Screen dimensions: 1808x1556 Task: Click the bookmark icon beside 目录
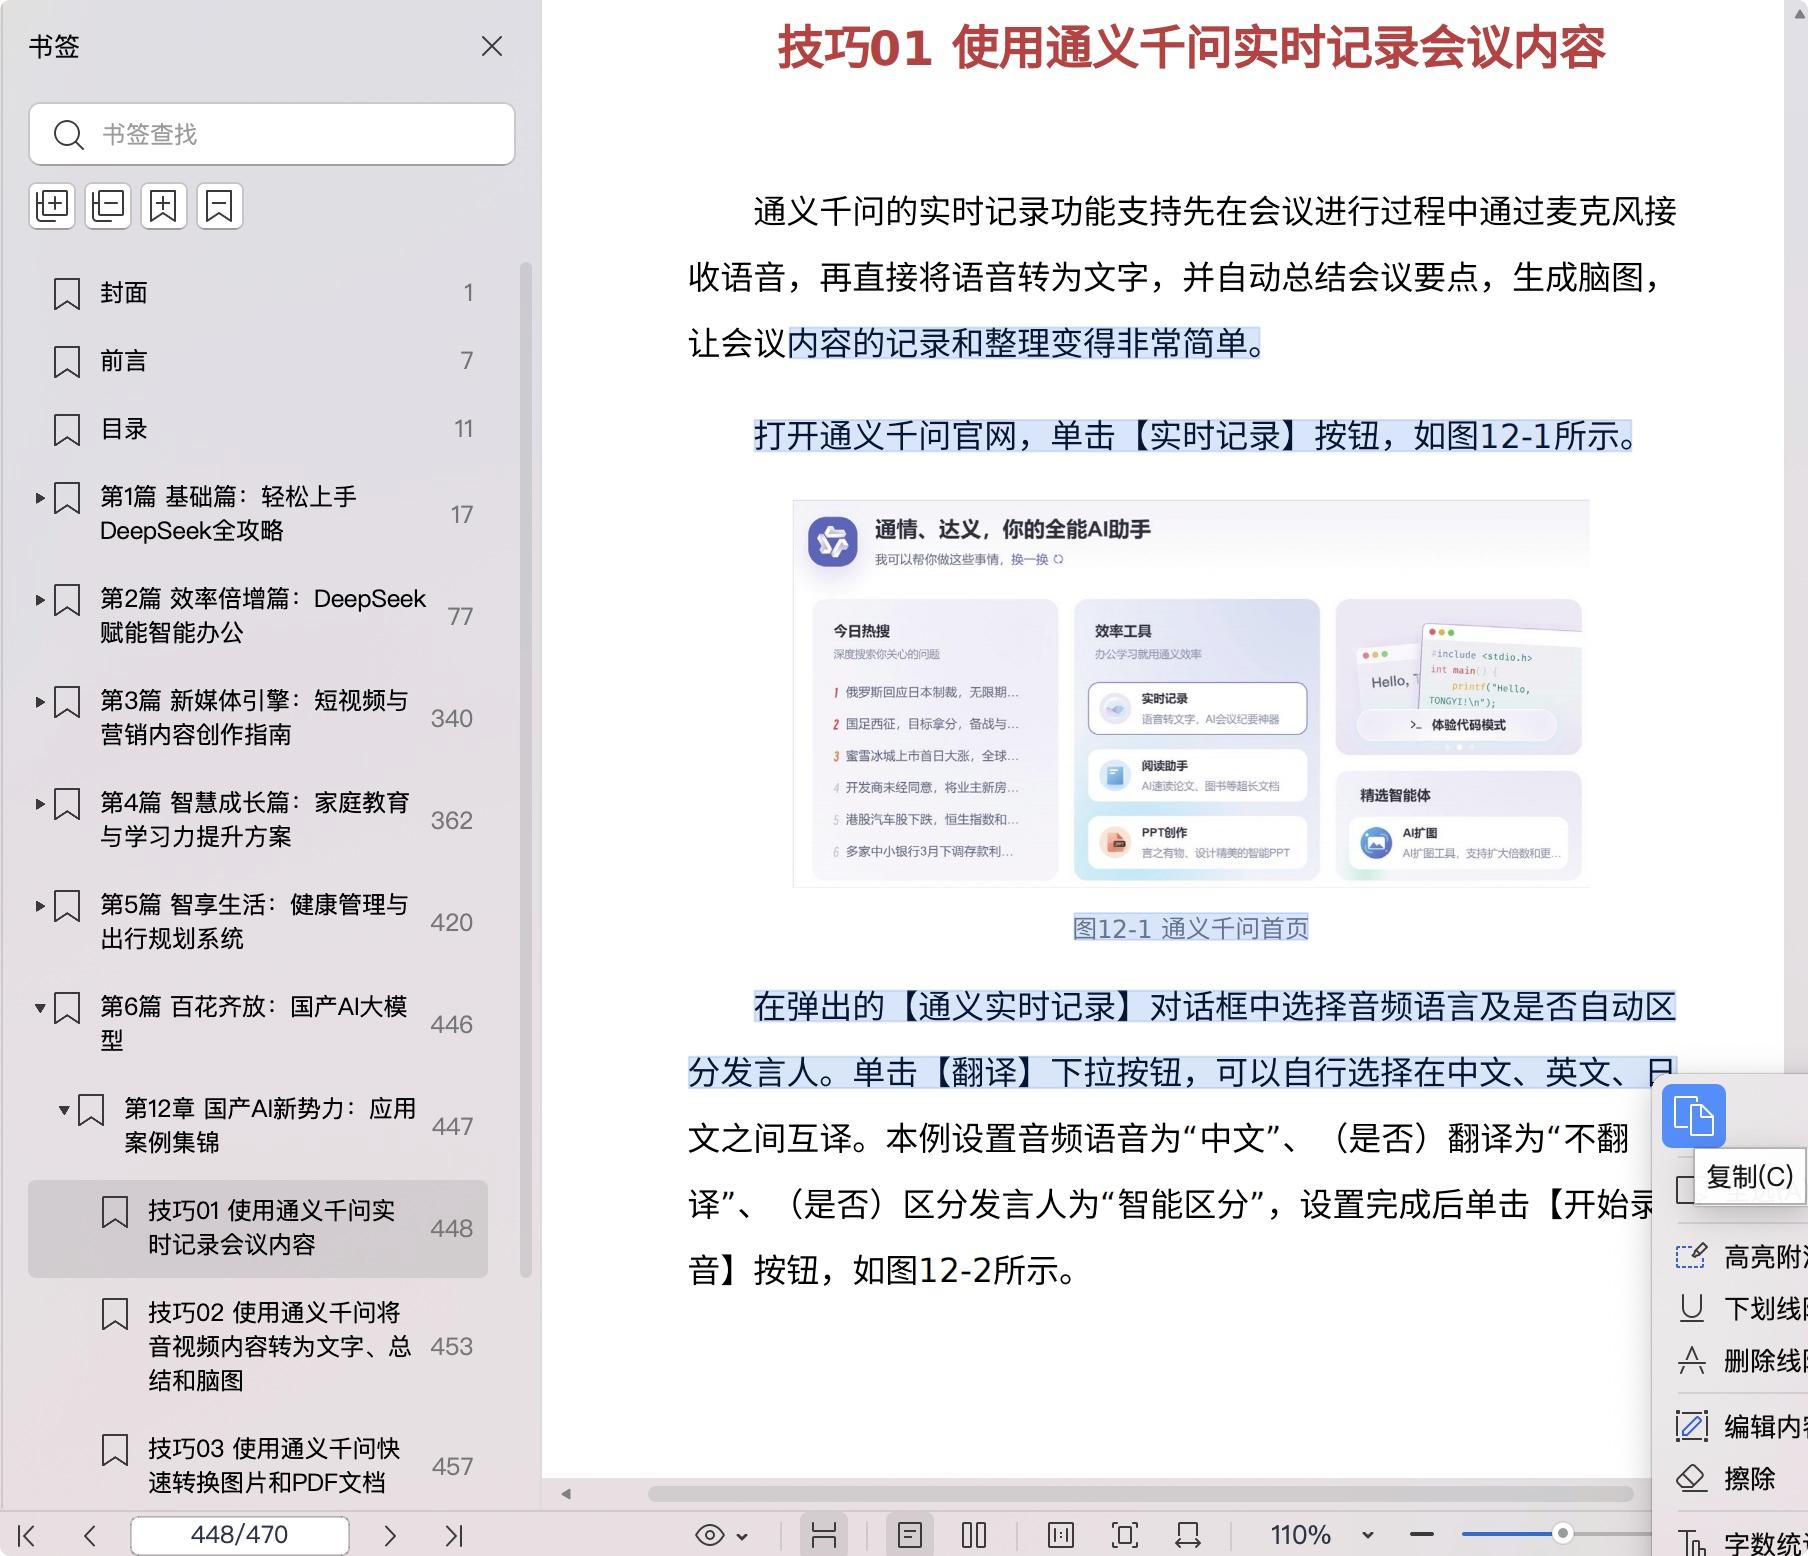click(x=67, y=430)
